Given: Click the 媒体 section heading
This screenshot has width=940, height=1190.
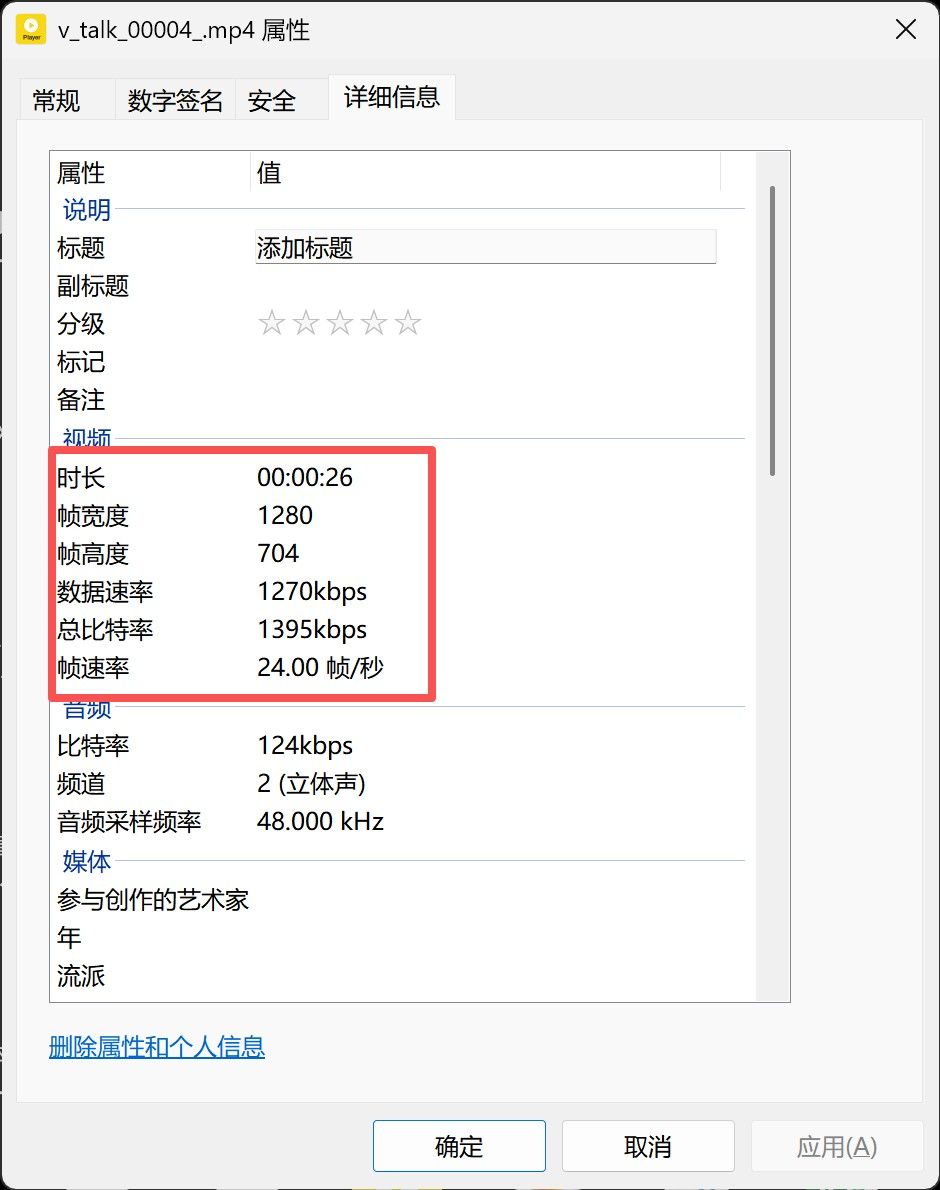Looking at the screenshot, I should 86,861.
